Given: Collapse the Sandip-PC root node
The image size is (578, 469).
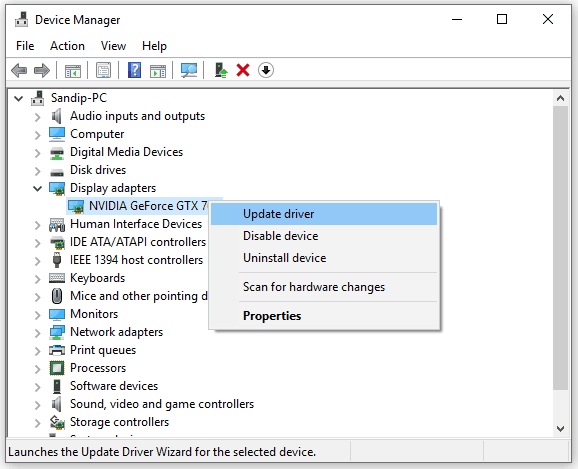Looking at the screenshot, I should (18, 98).
